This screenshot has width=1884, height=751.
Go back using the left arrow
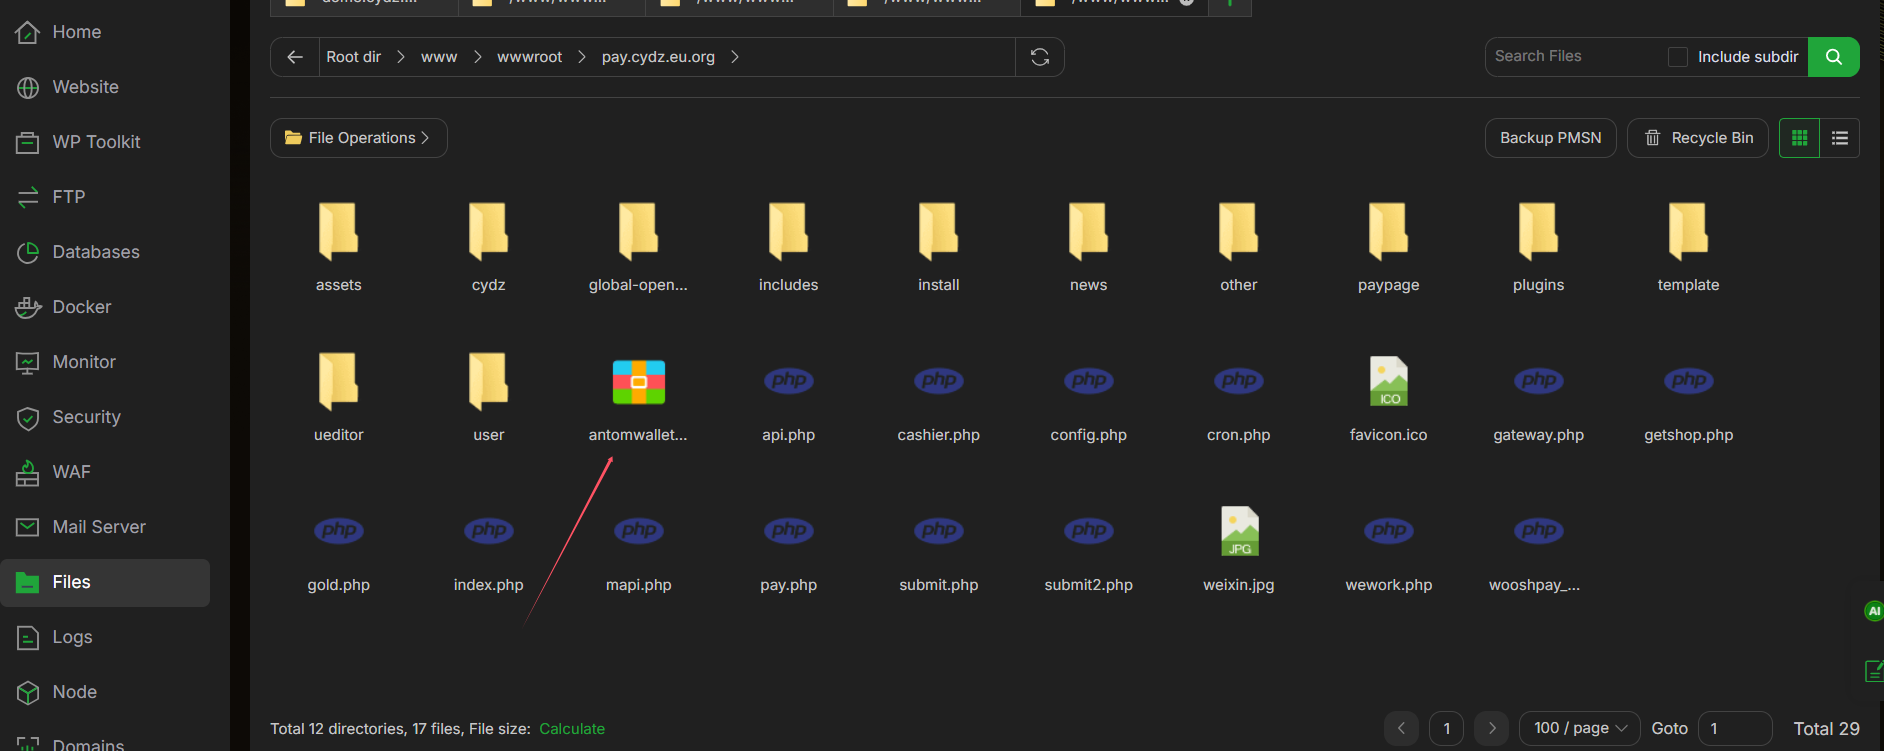[295, 57]
